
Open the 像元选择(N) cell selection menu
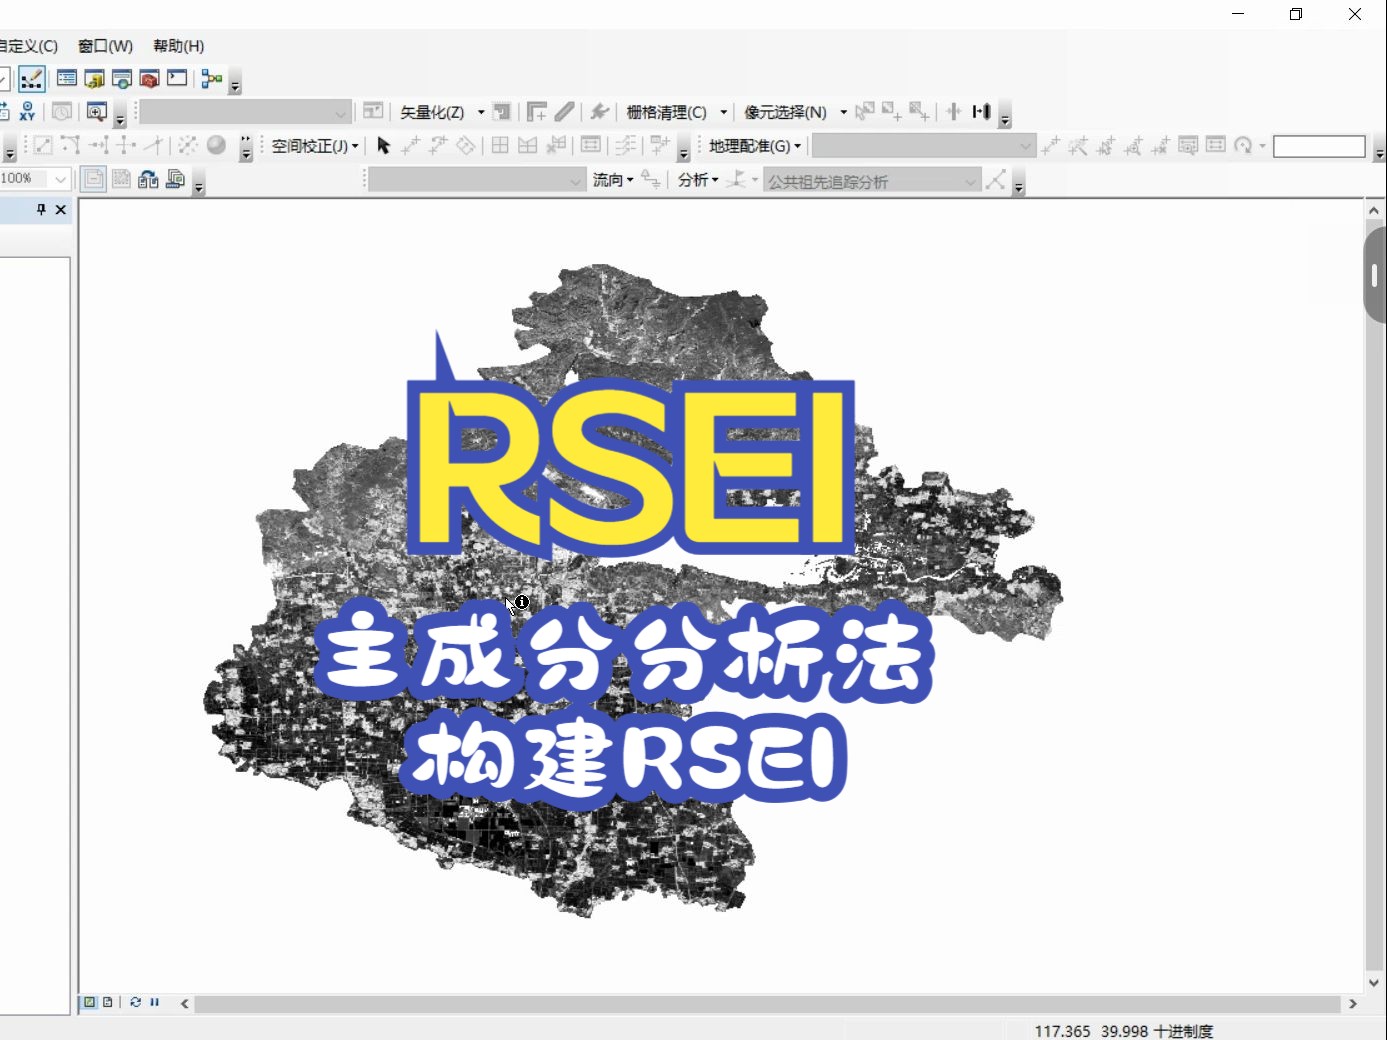(793, 111)
